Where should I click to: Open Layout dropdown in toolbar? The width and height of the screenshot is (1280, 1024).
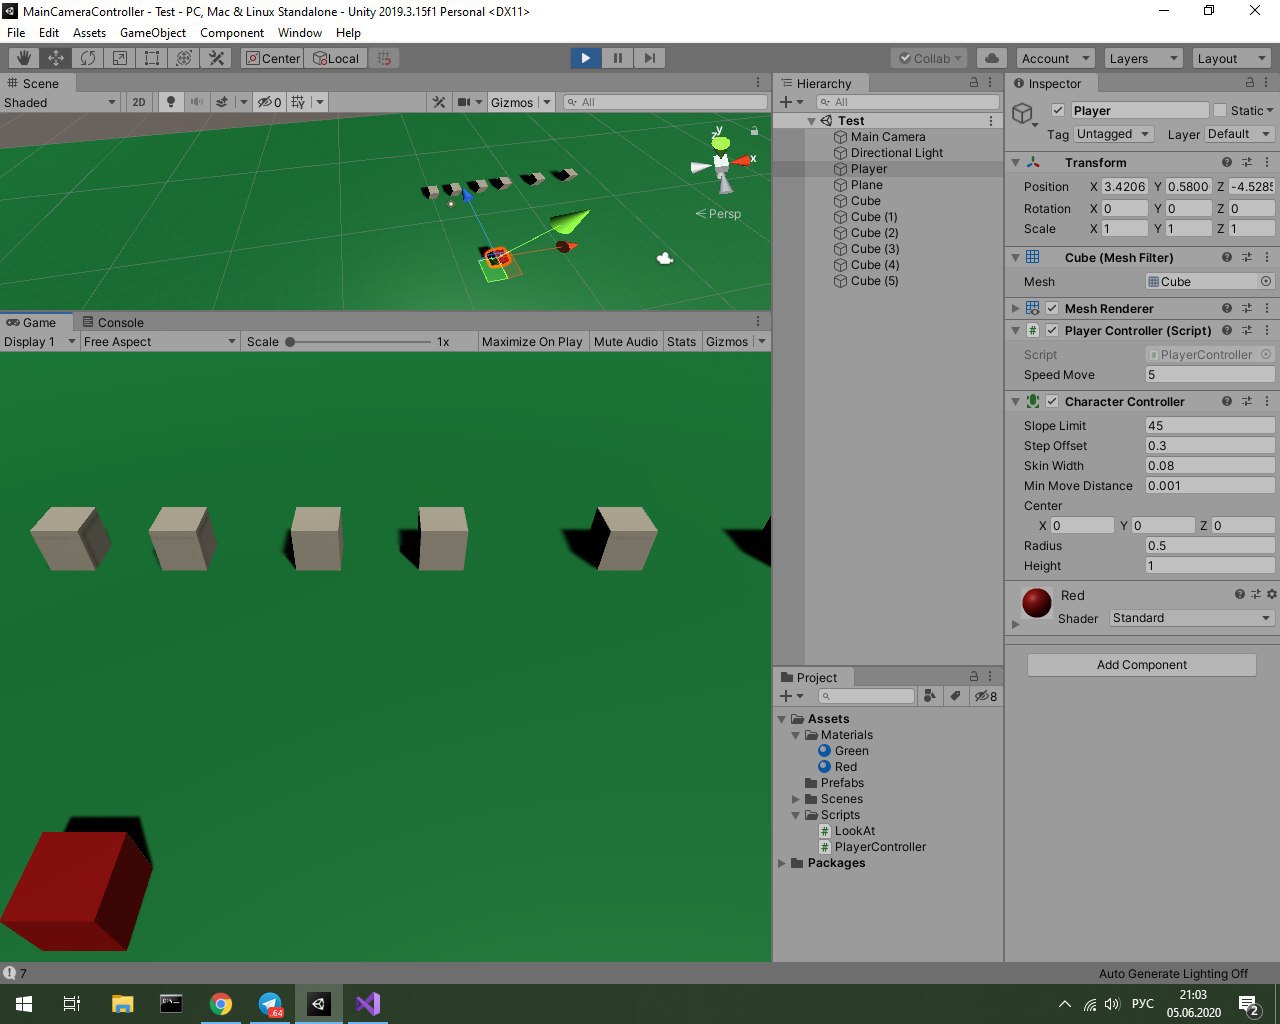pyautogui.click(x=1231, y=58)
